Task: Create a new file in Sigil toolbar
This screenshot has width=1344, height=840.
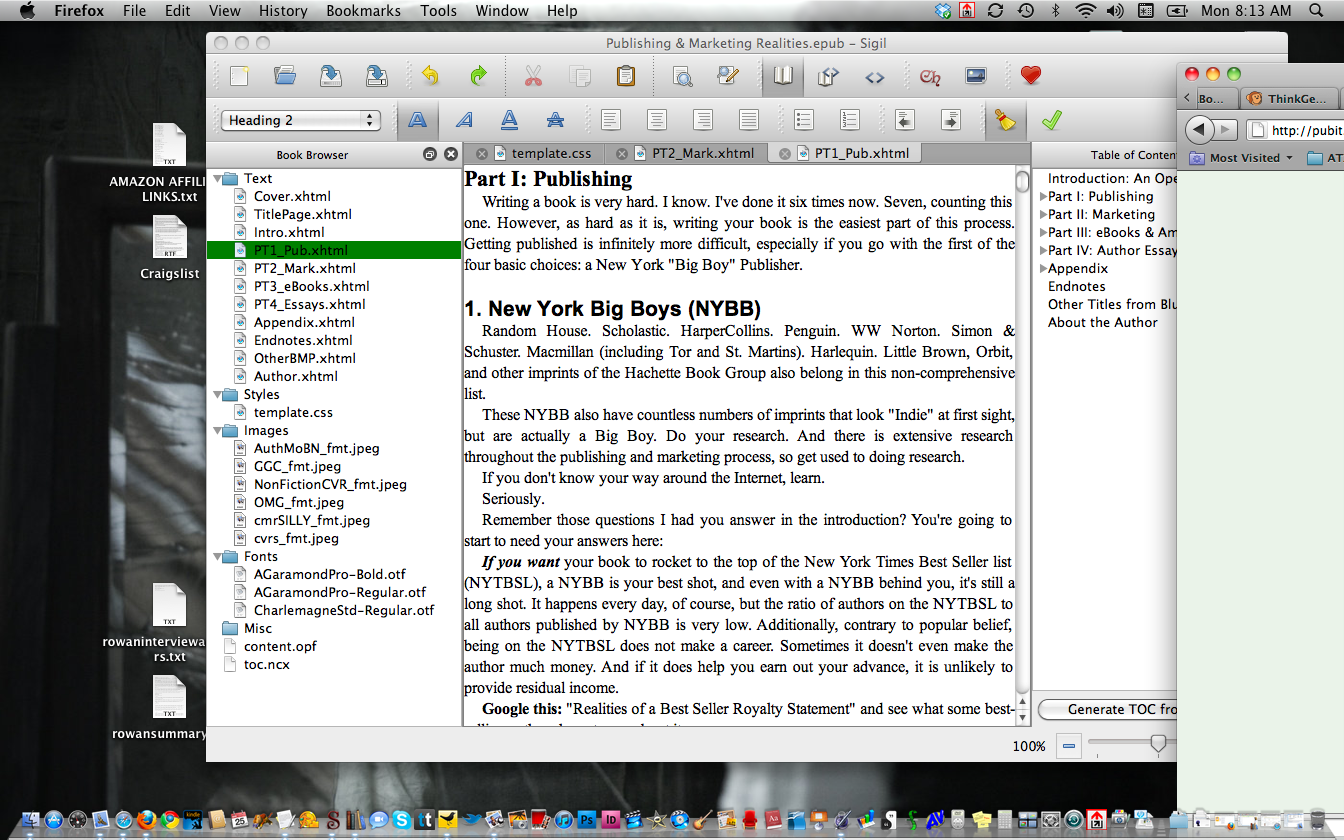Action: [239, 76]
